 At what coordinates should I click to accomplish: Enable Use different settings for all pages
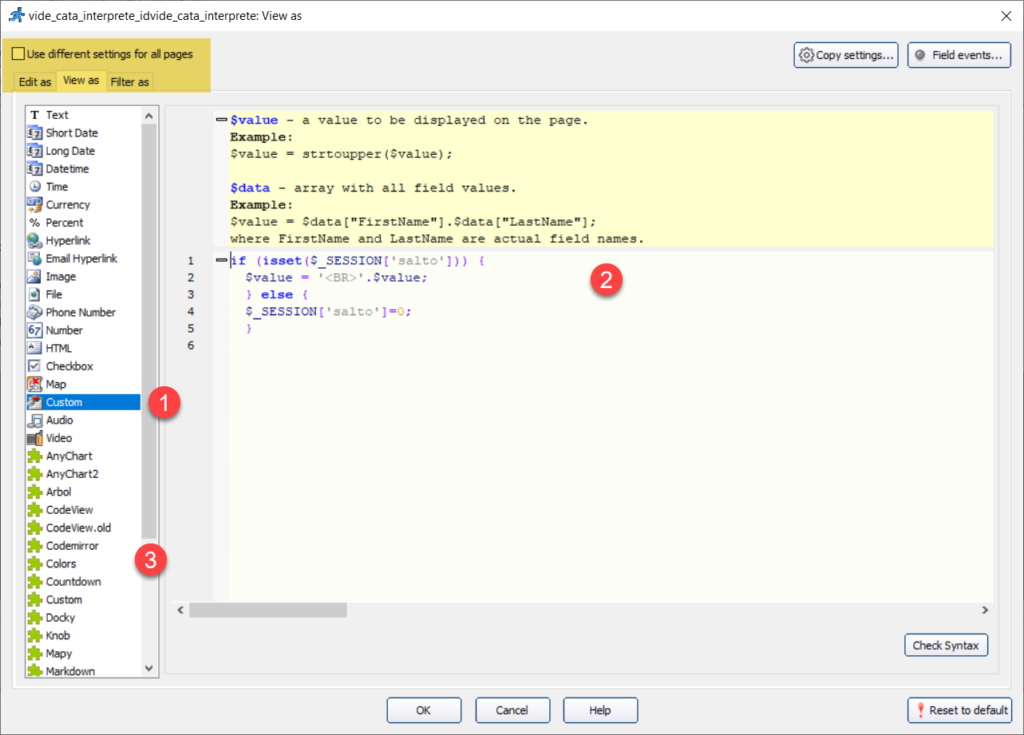click(x=19, y=54)
